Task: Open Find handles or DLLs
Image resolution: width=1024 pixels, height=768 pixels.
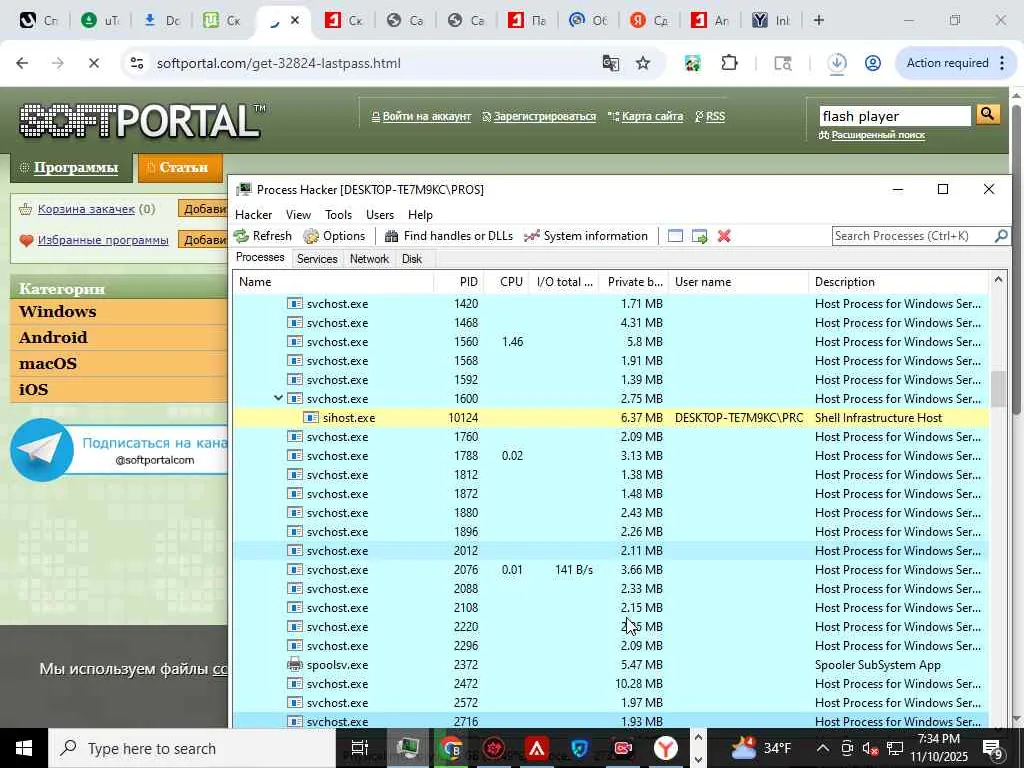Action: (449, 236)
